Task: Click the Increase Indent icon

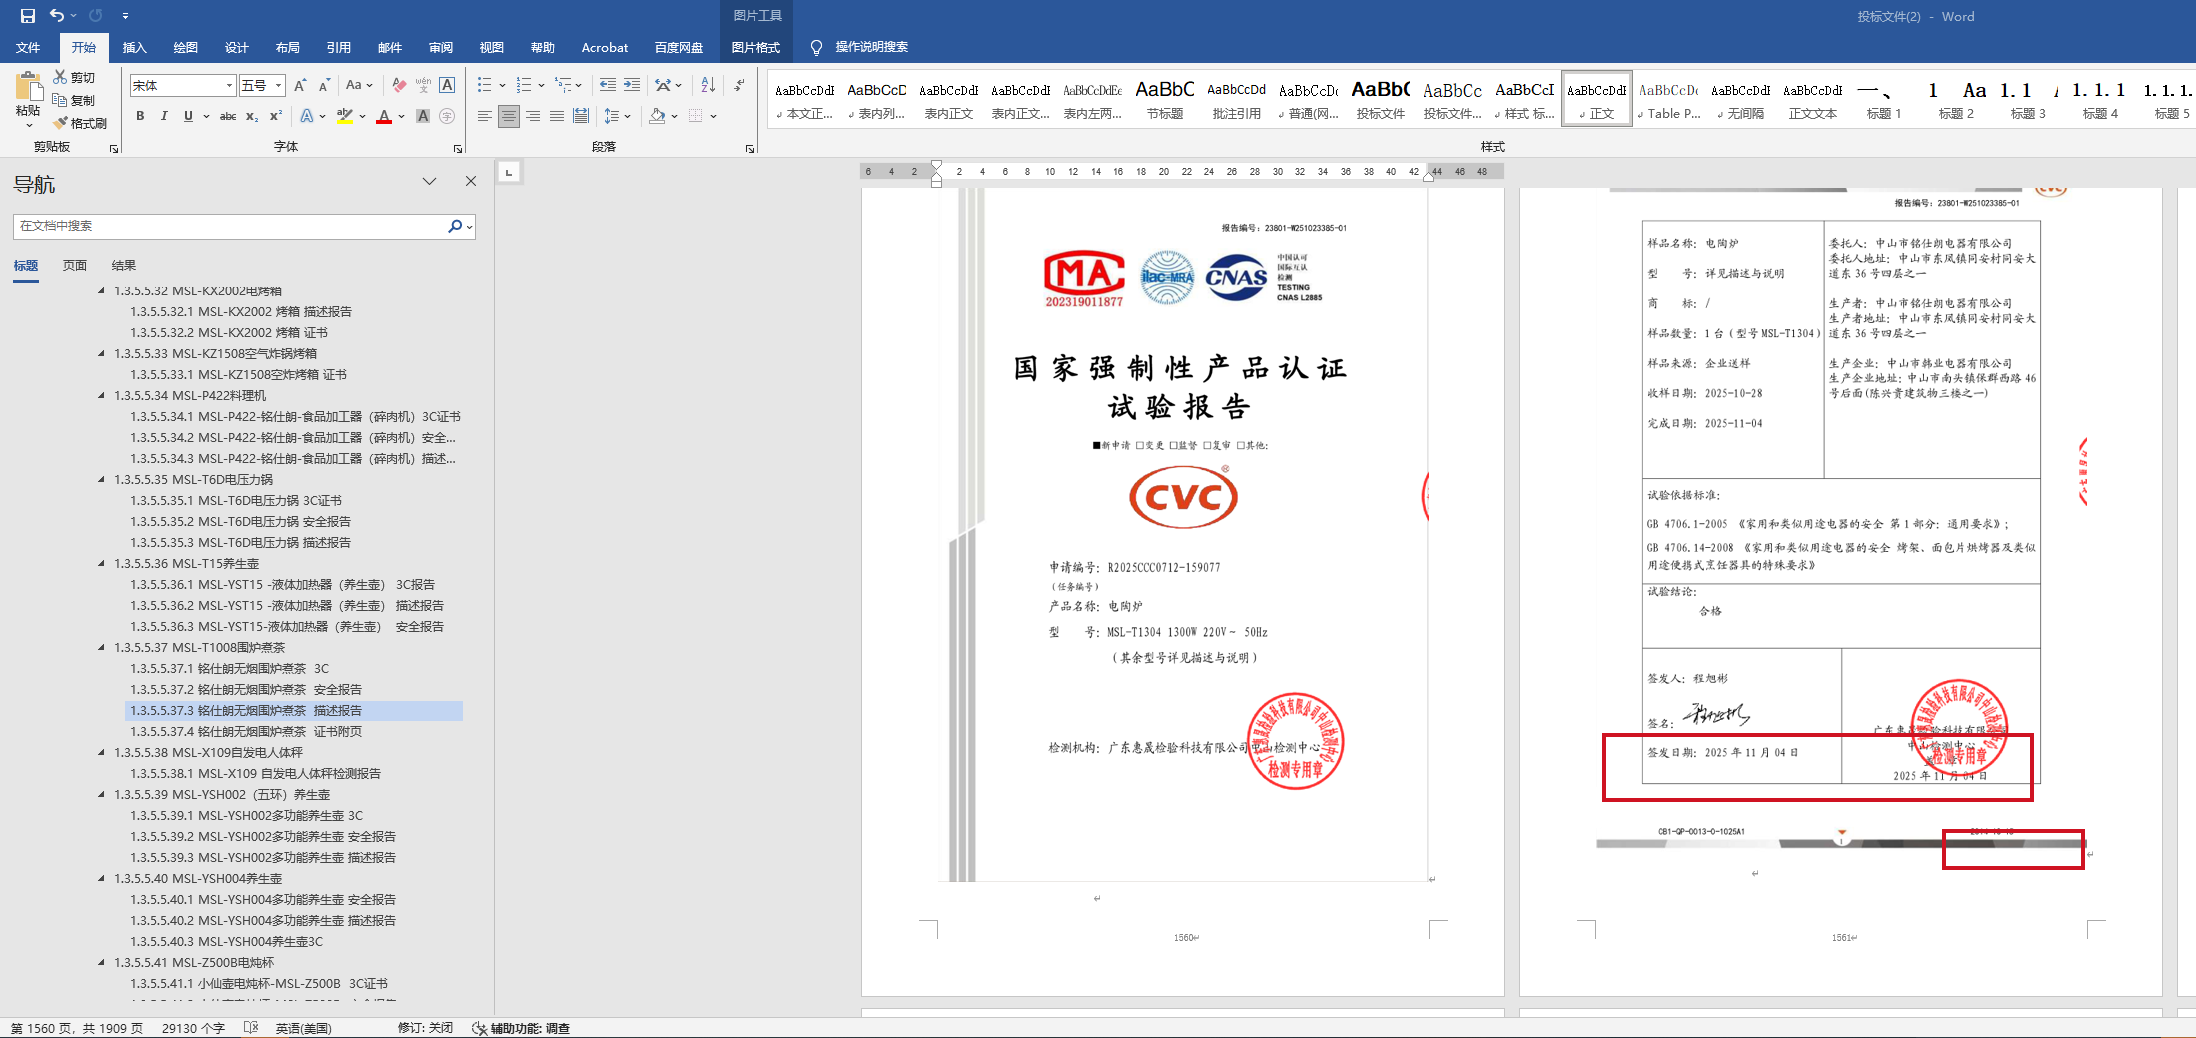Action: [632, 85]
